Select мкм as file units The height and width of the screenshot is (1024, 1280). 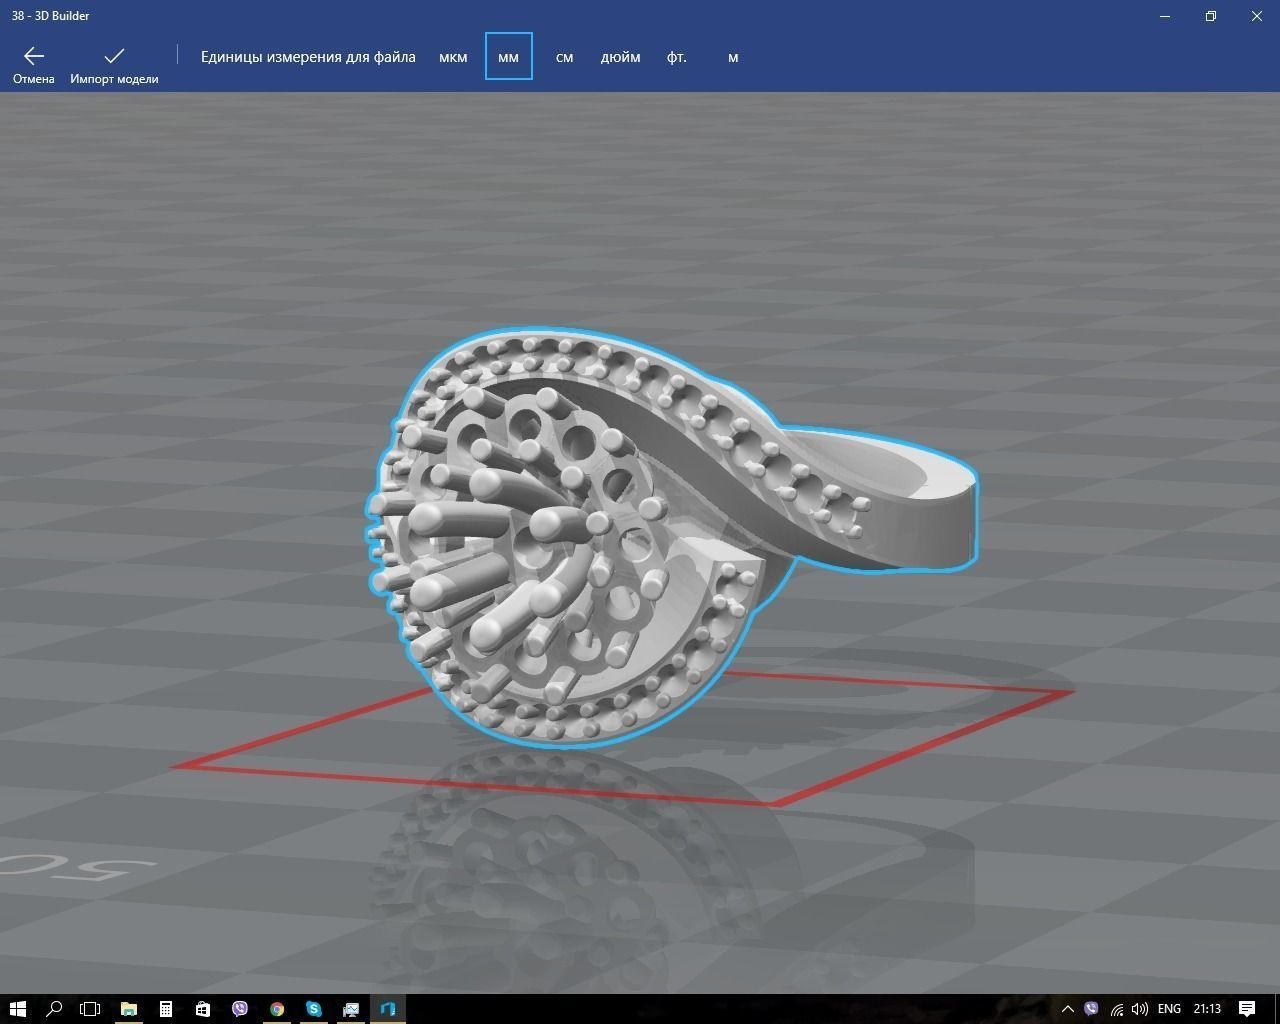pos(453,57)
